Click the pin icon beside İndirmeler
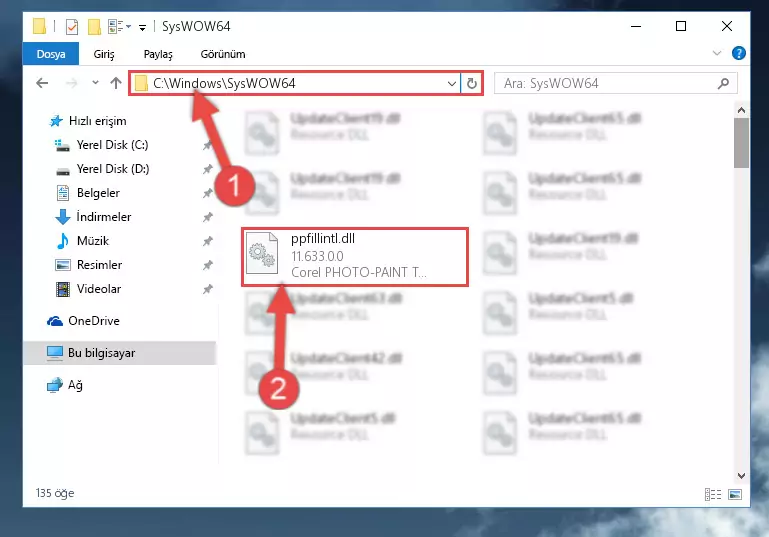769x537 pixels. tap(208, 217)
